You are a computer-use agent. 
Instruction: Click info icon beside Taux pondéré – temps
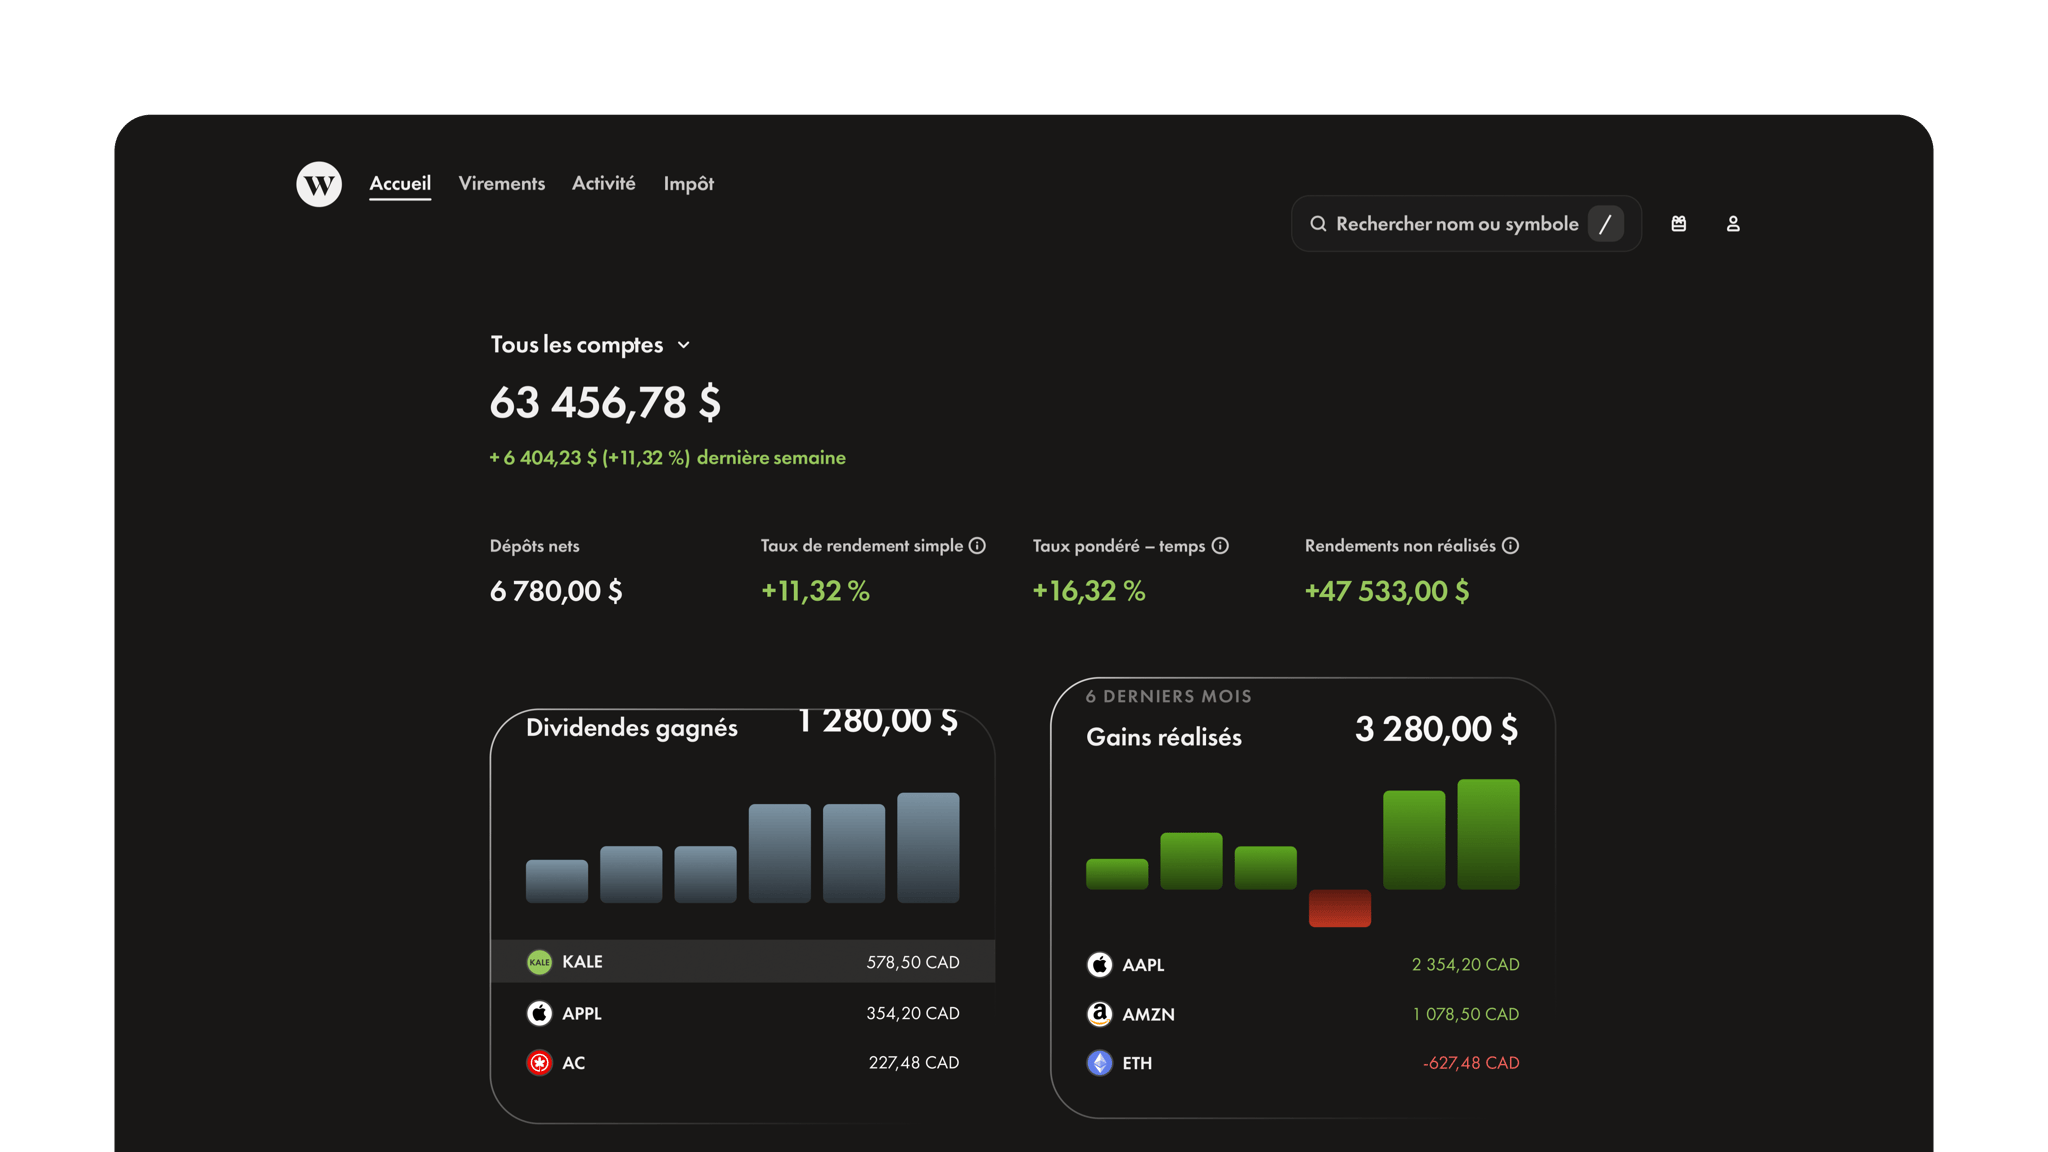coord(1220,546)
